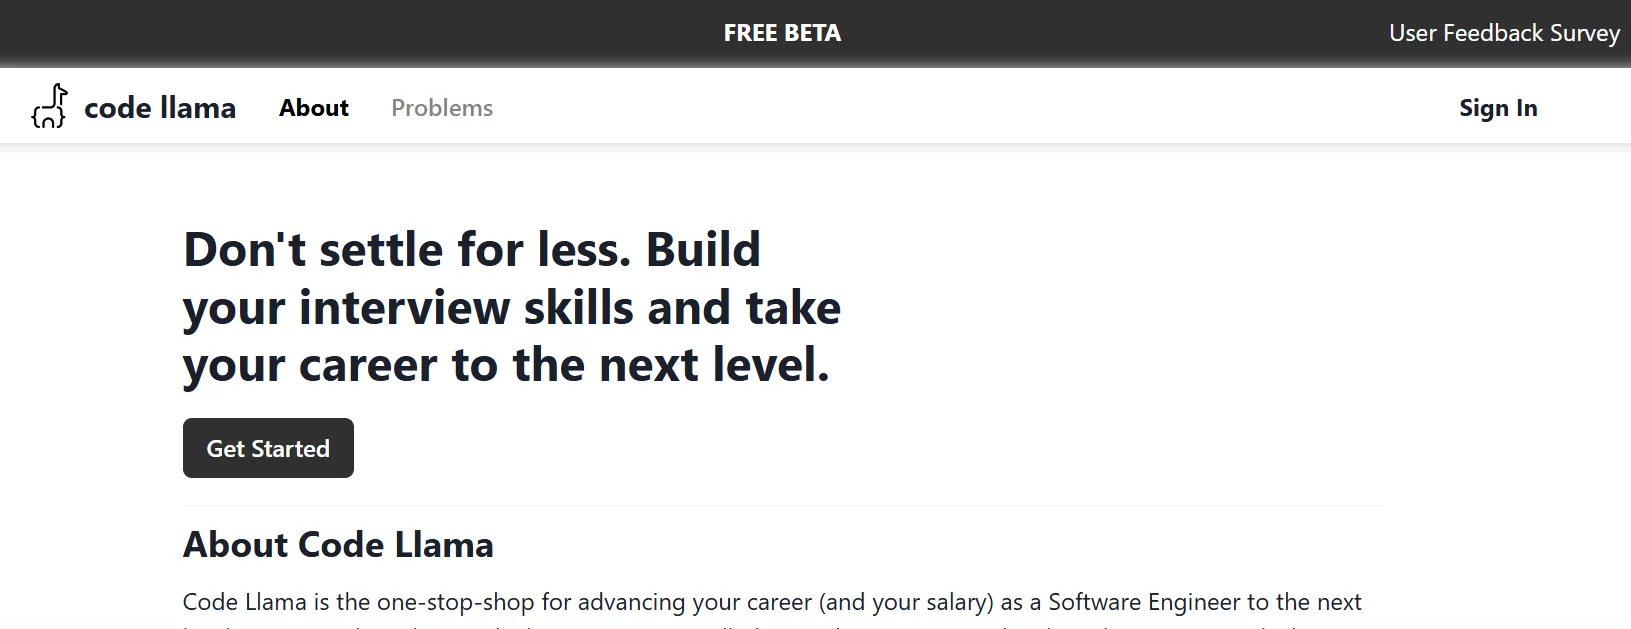Click Sign In in the navbar
This screenshot has width=1631, height=629.
pos(1497,108)
